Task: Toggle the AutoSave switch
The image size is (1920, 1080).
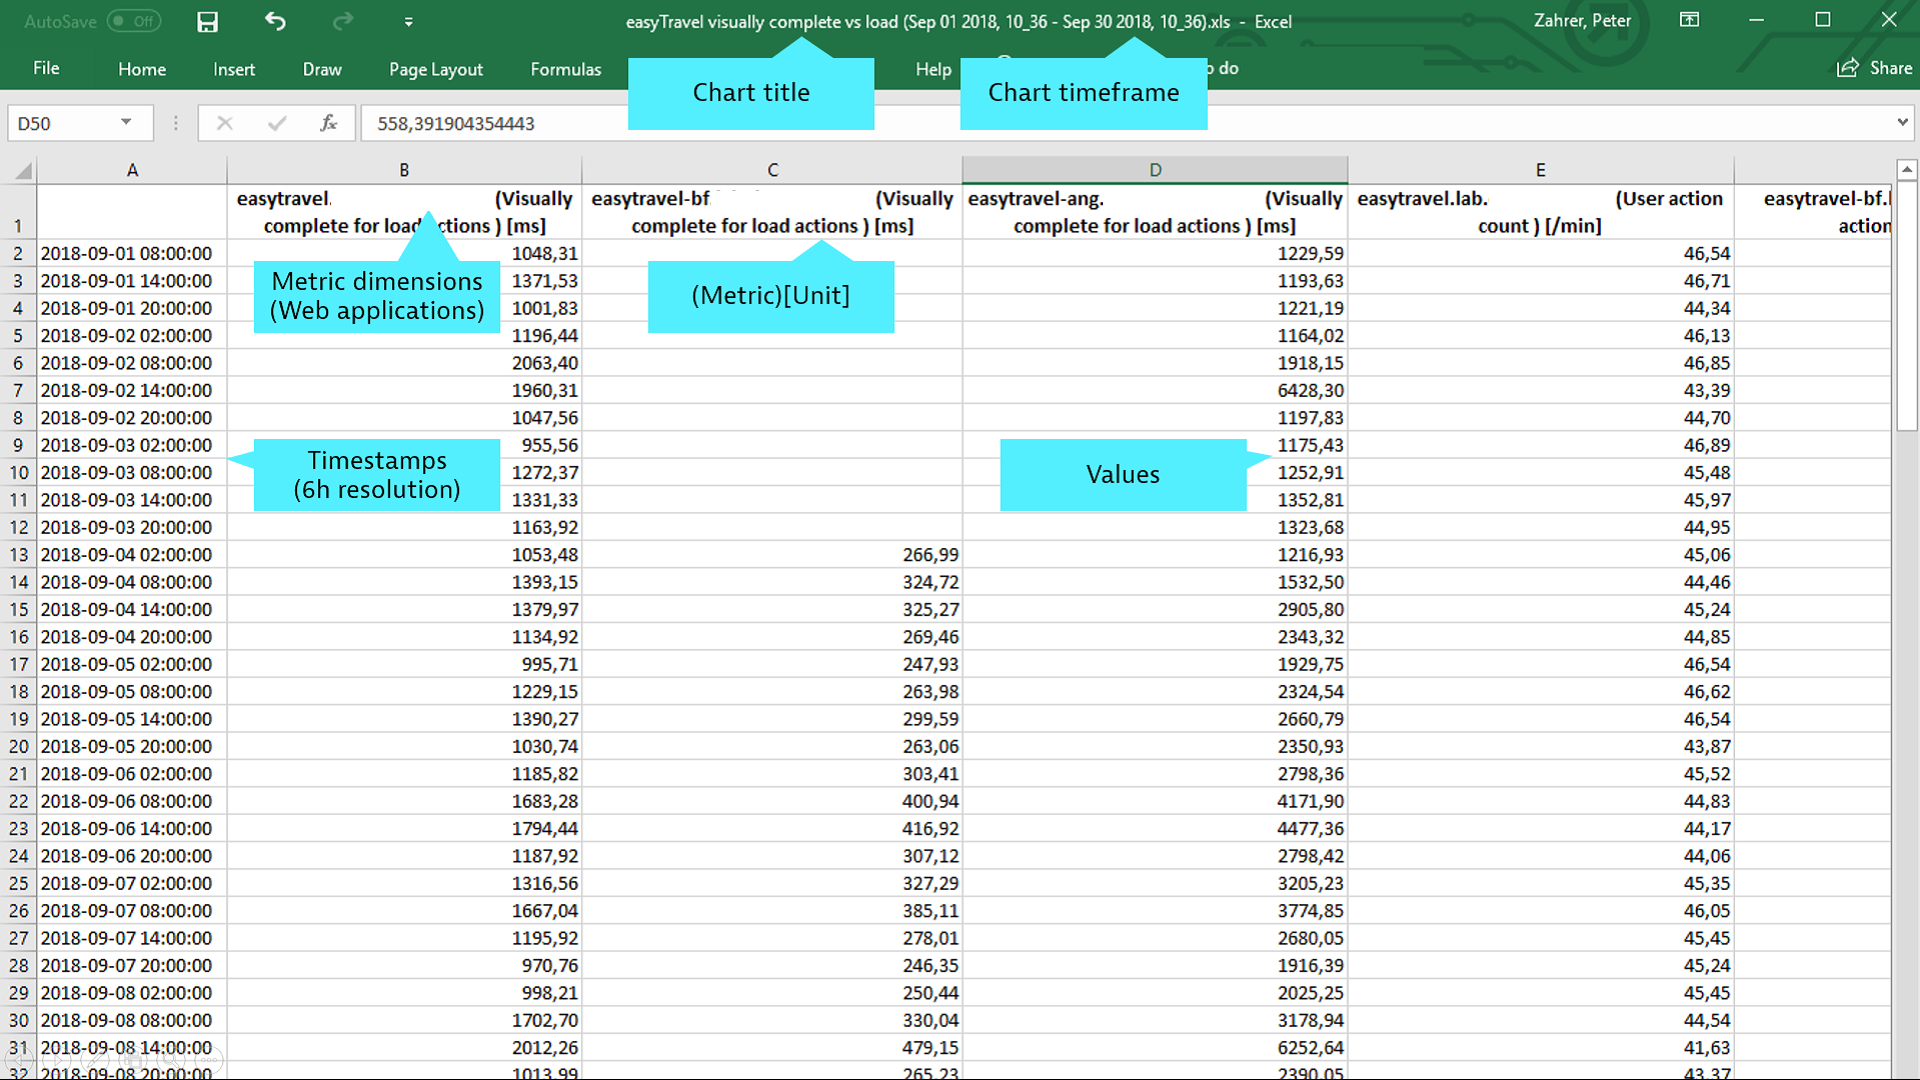Action: [134, 21]
